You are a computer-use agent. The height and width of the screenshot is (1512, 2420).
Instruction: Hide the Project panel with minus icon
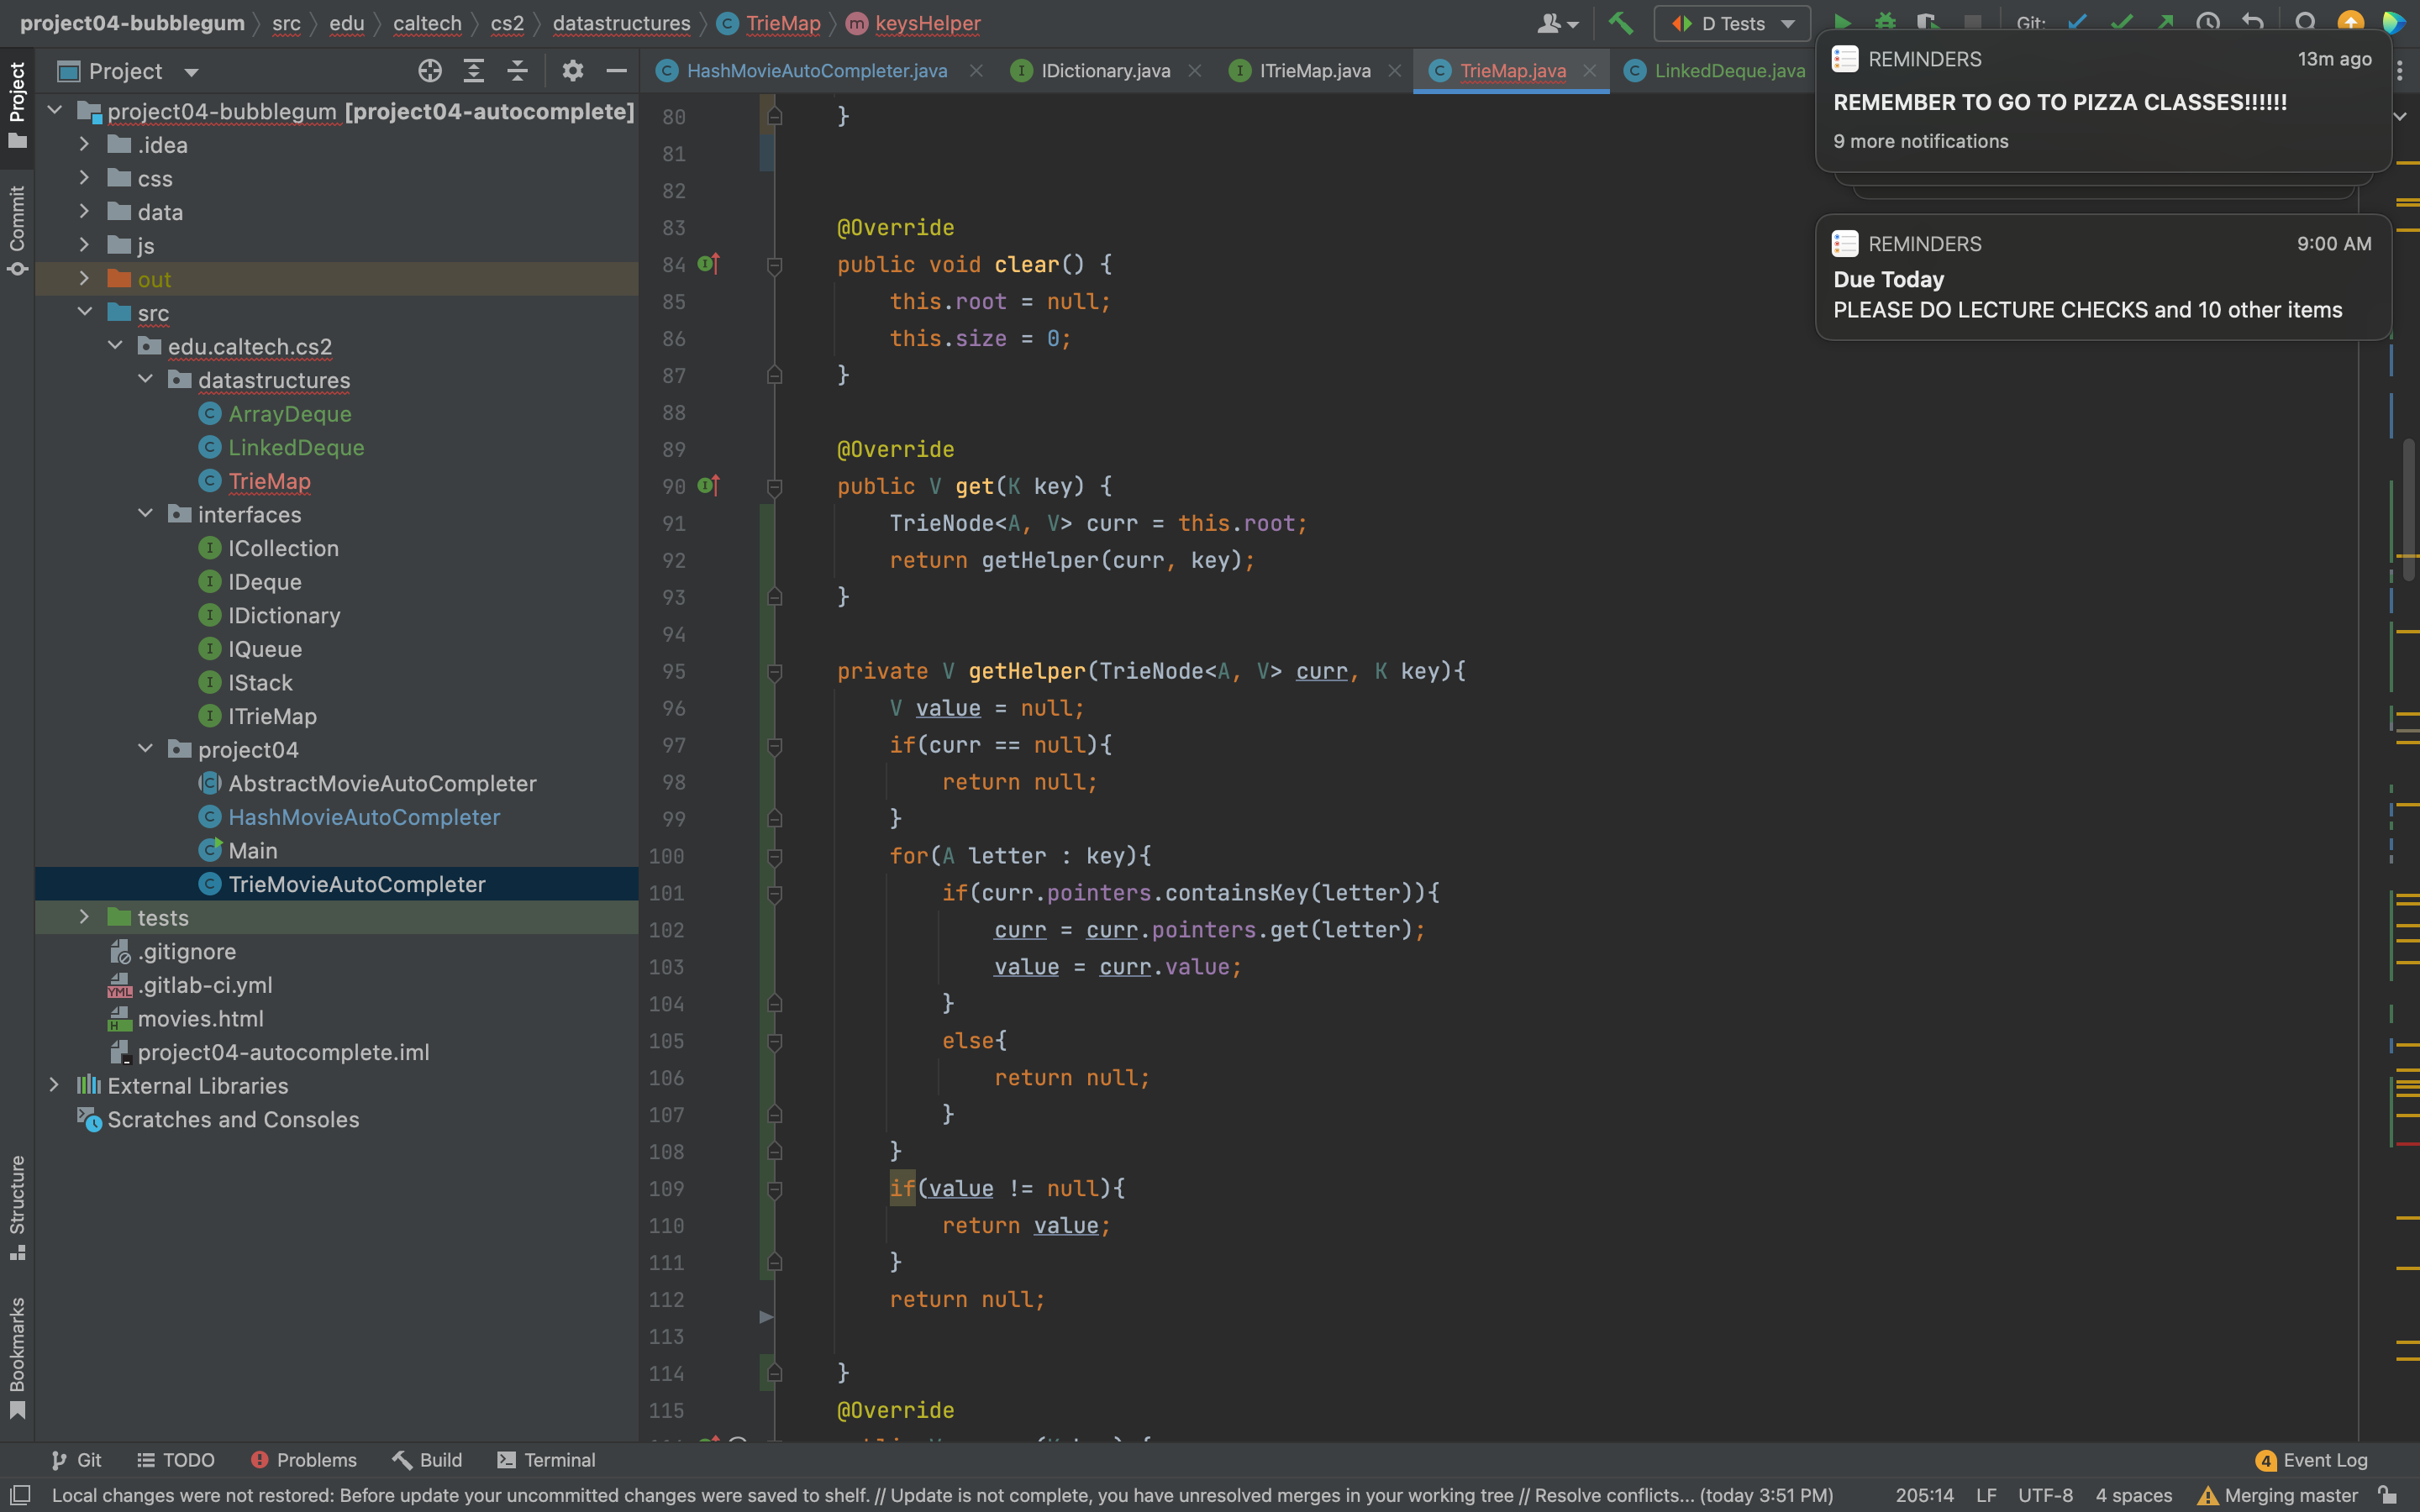616,71
